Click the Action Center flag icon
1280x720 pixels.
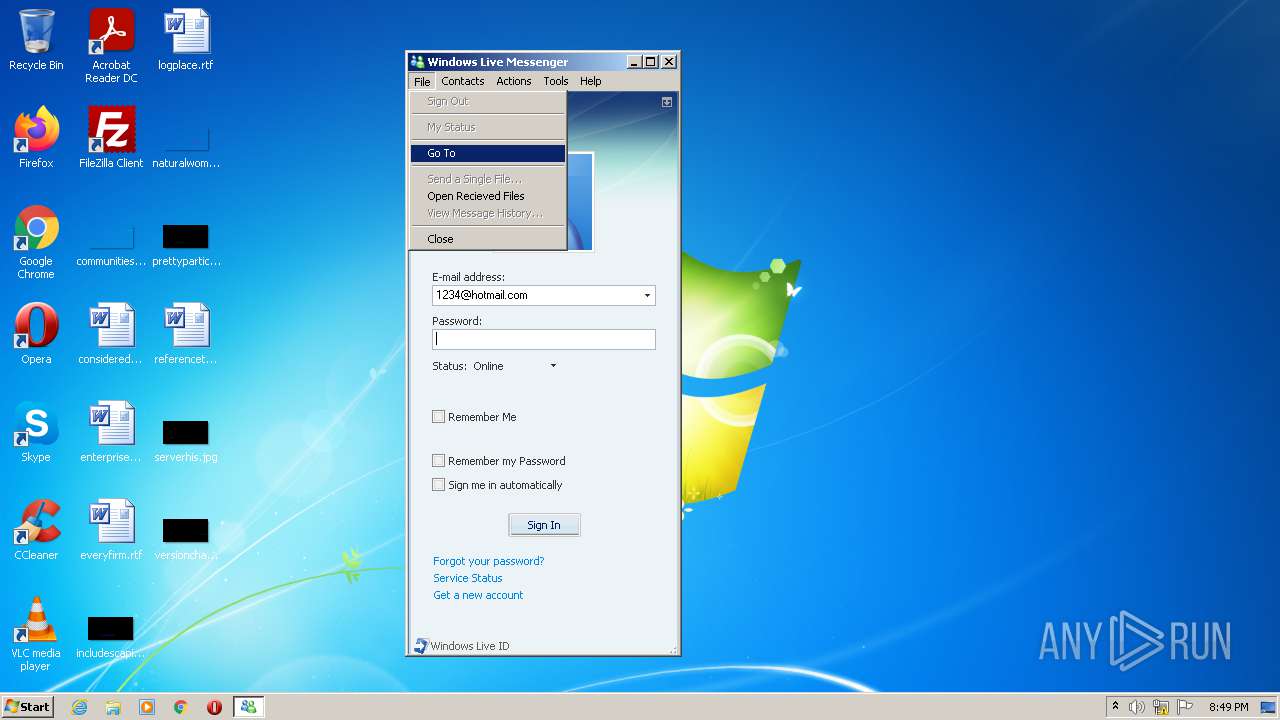point(1185,707)
